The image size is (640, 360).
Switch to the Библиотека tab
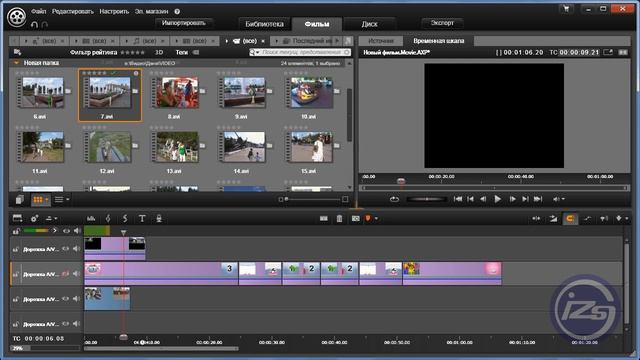click(x=264, y=24)
